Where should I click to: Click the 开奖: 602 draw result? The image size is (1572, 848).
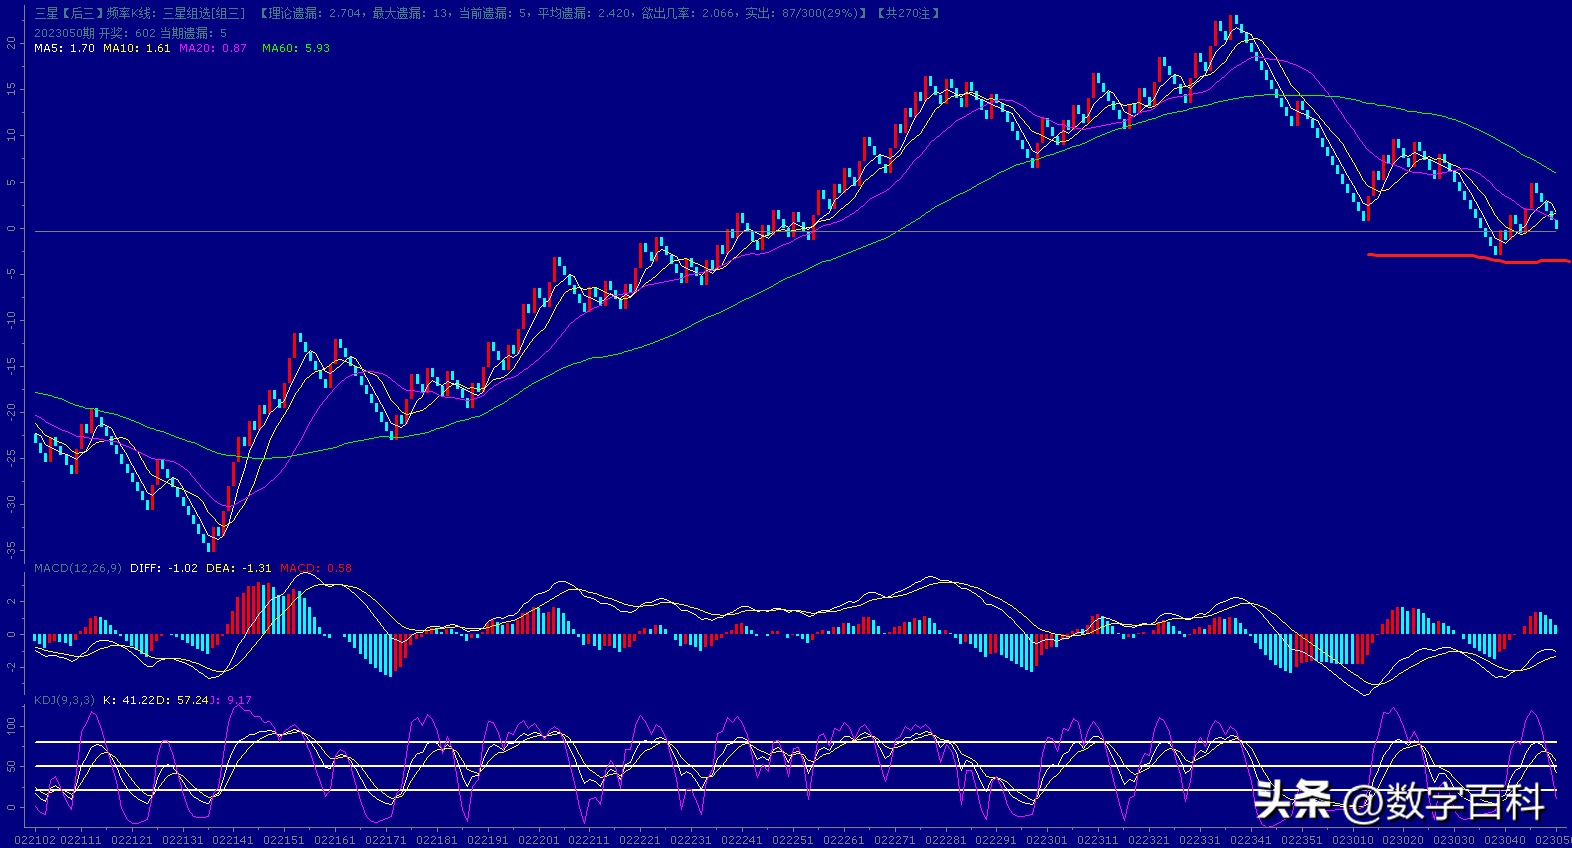click(127, 33)
